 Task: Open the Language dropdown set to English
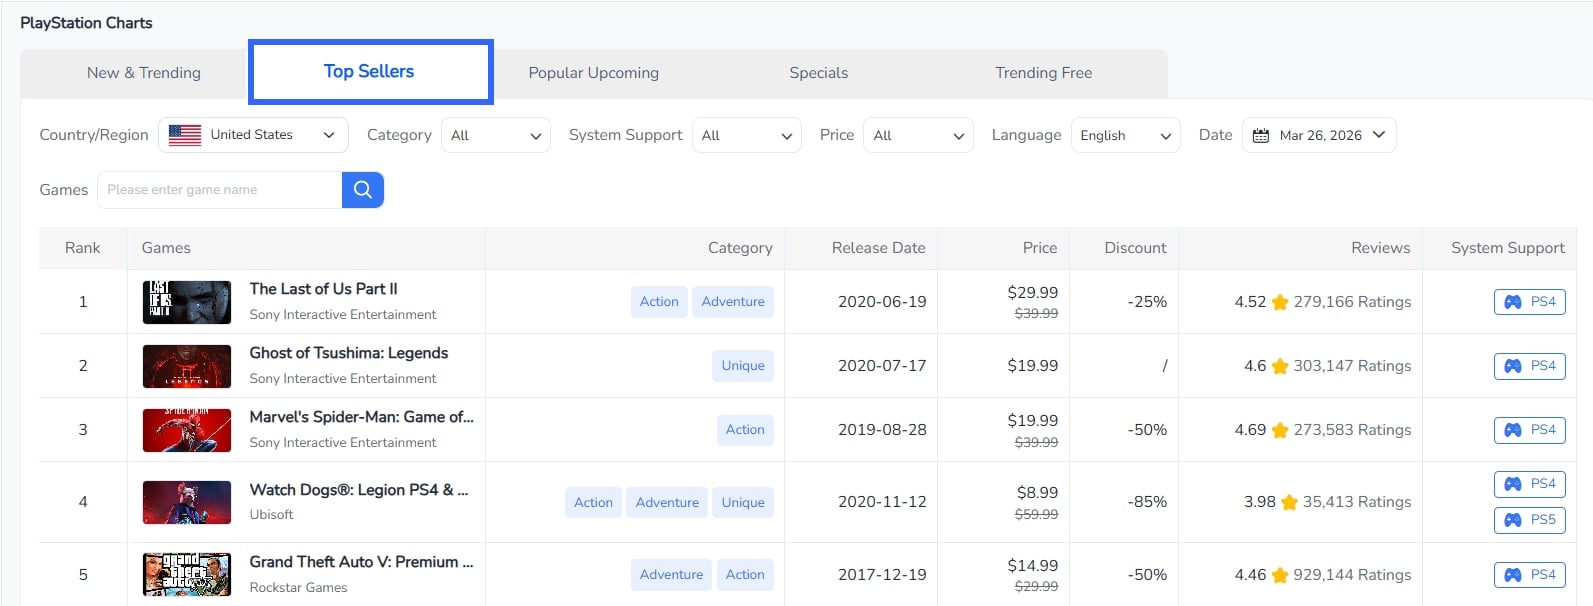point(1125,135)
